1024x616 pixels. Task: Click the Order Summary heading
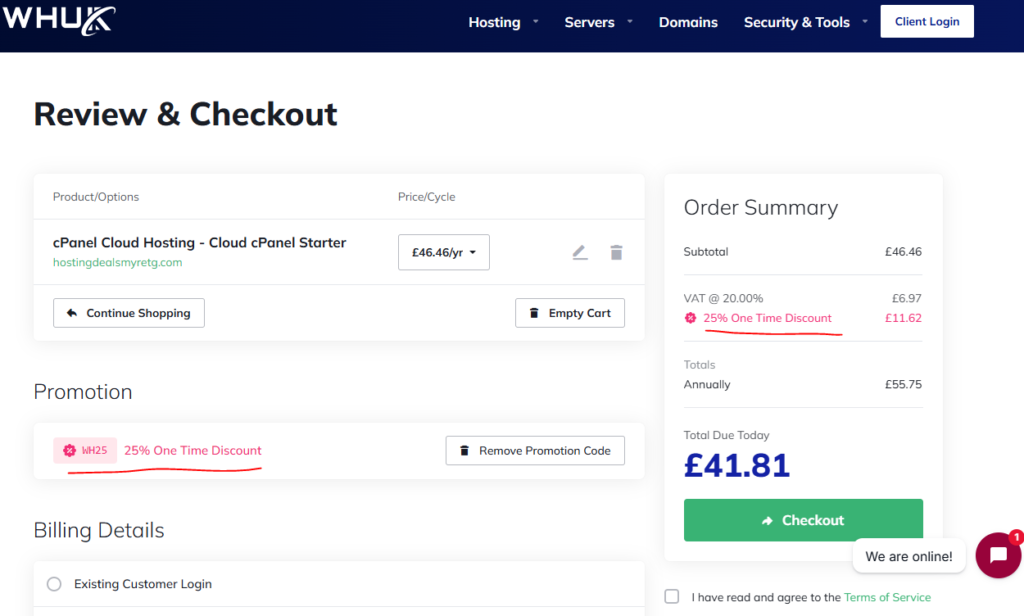761,207
